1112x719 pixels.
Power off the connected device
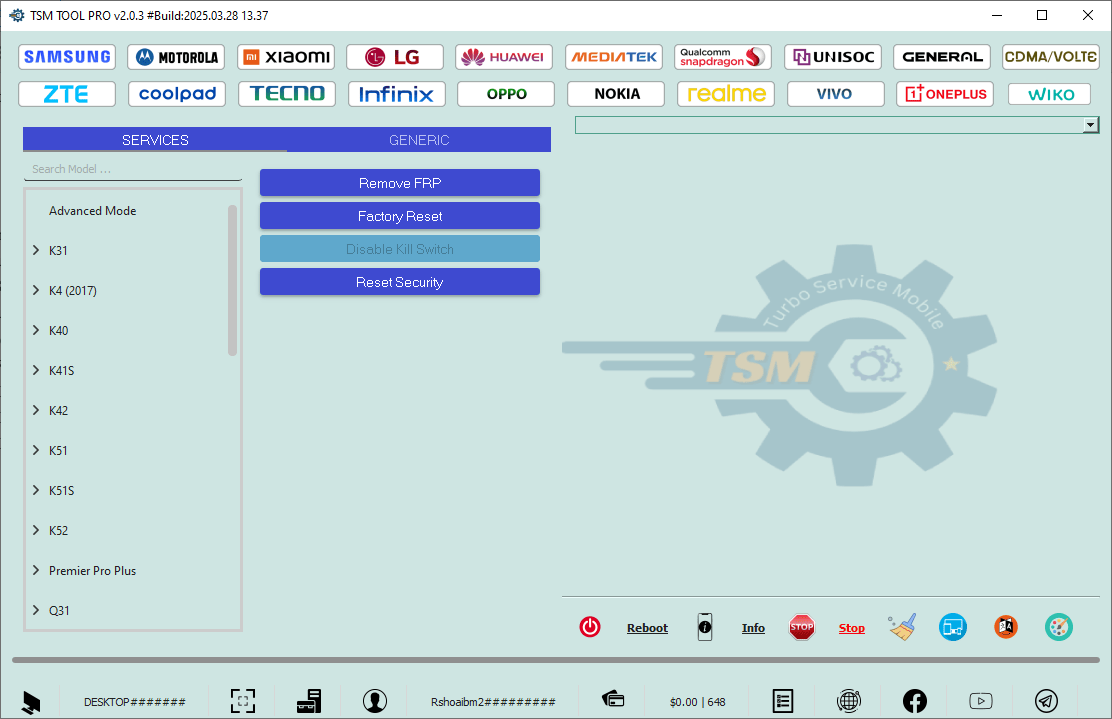coord(590,627)
